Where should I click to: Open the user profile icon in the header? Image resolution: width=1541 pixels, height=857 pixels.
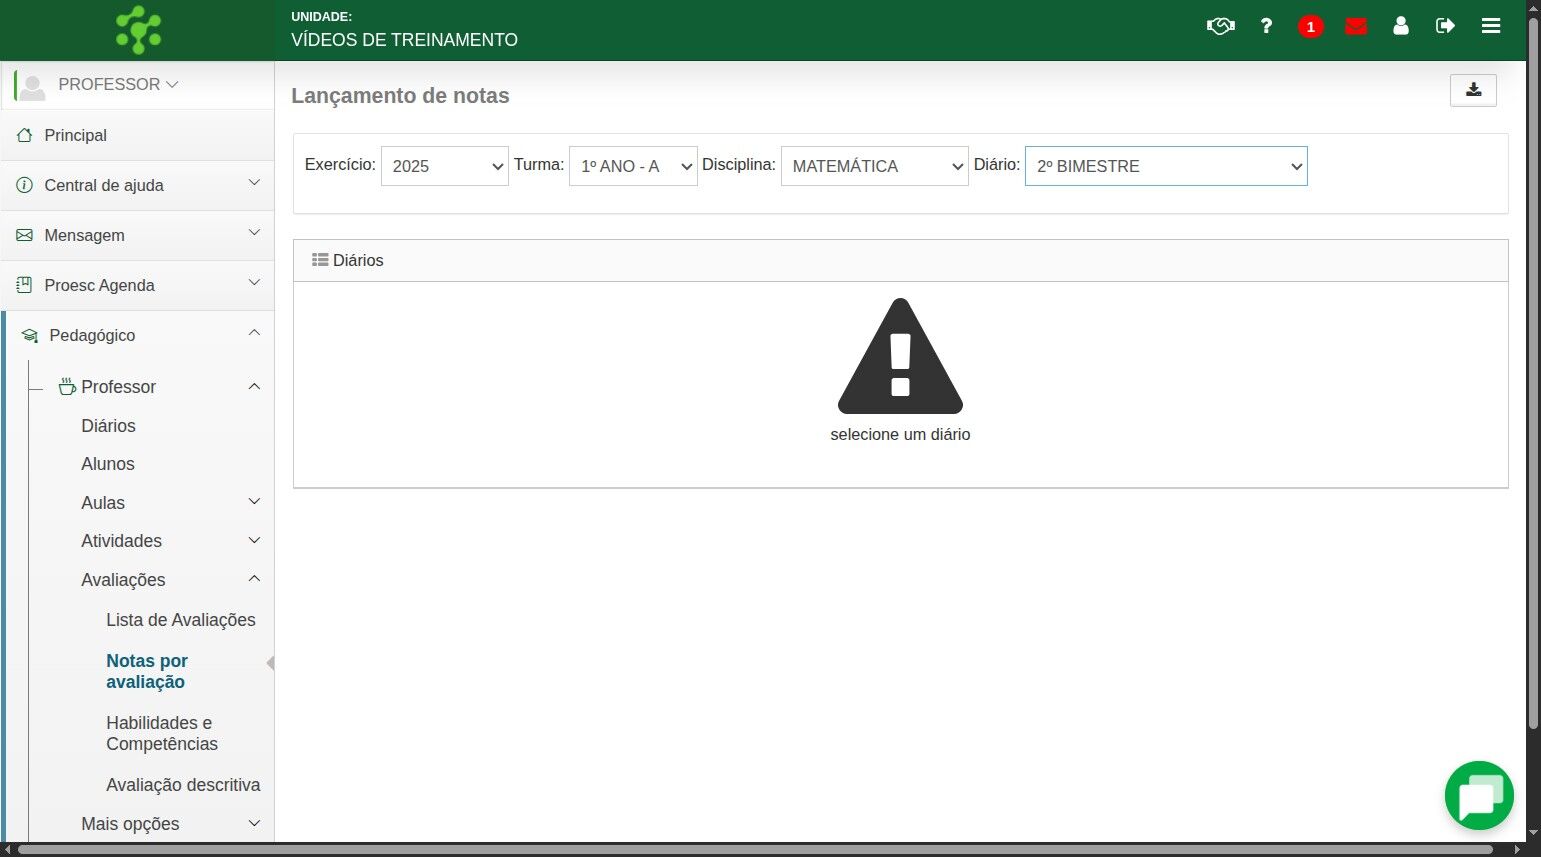coord(1401,26)
